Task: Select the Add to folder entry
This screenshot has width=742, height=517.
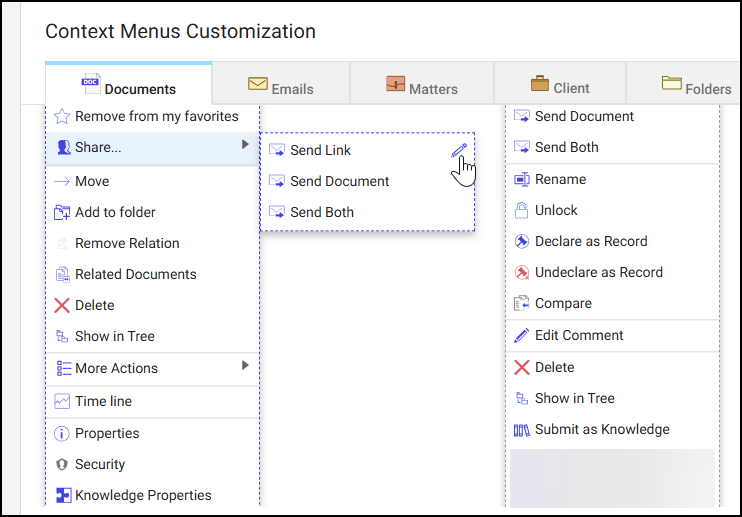Action: pyautogui.click(x=153, y=212)
